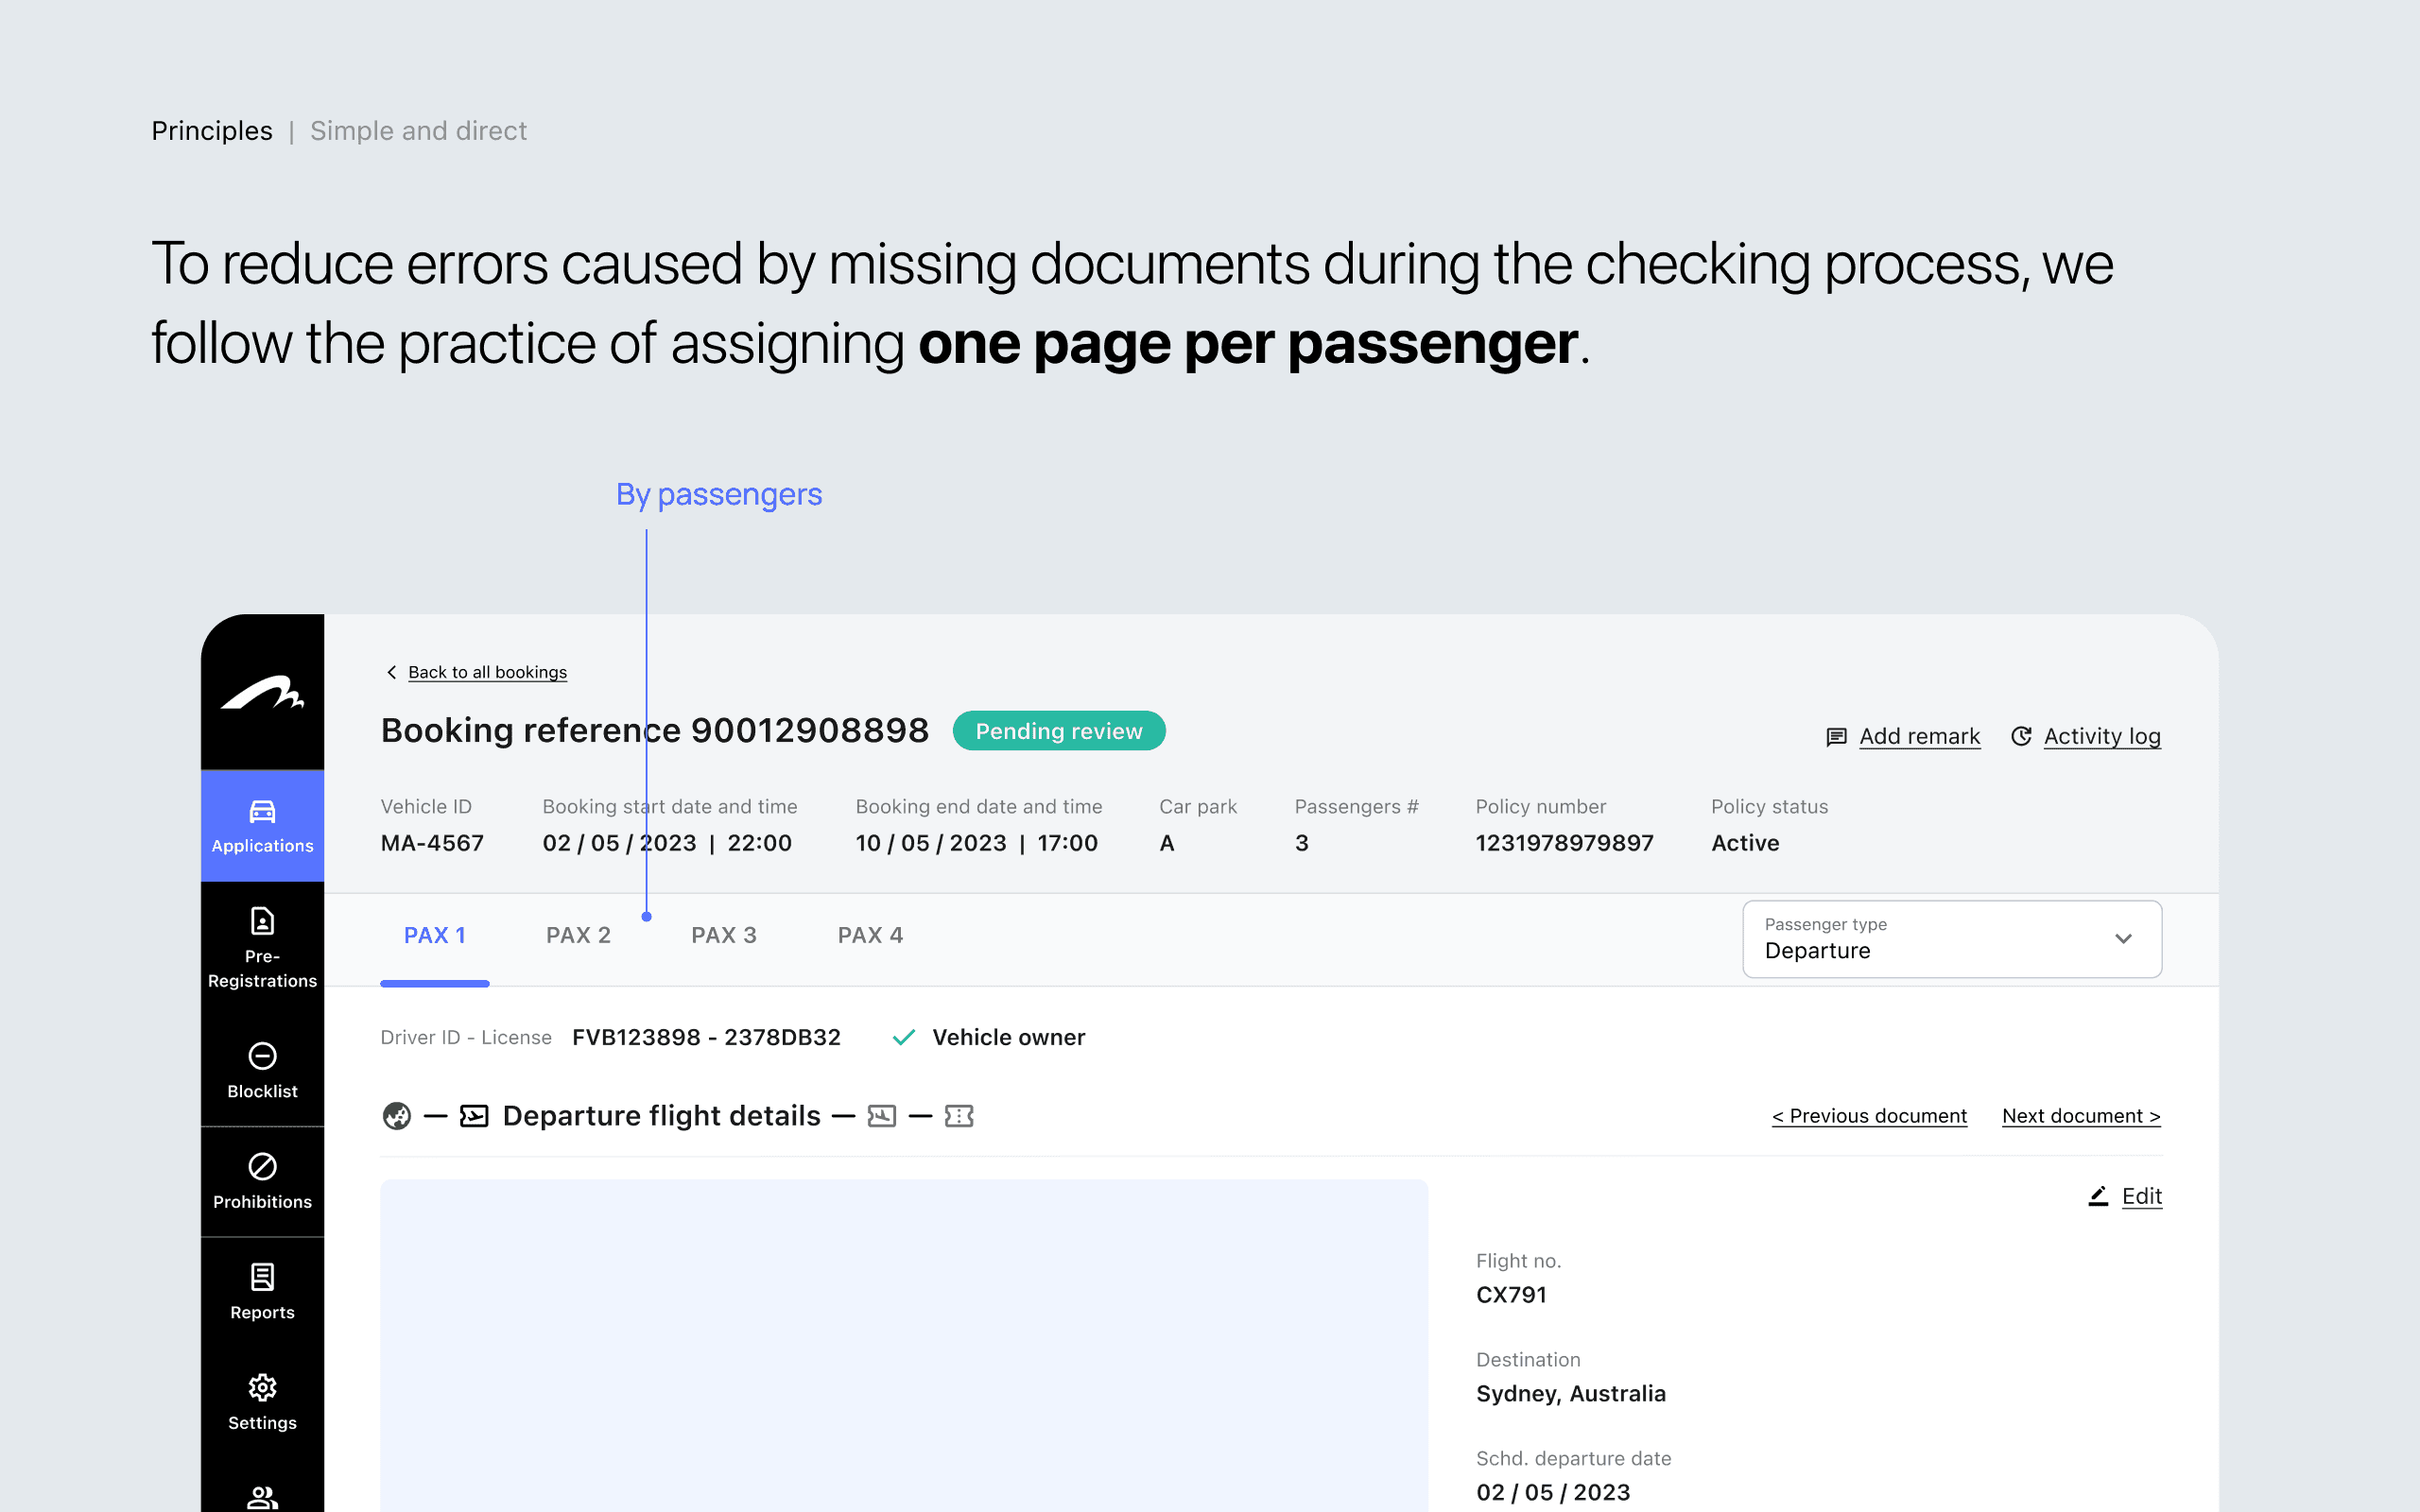
Task: Jump to the ticket document step icon
Action: click(958, 1116)
